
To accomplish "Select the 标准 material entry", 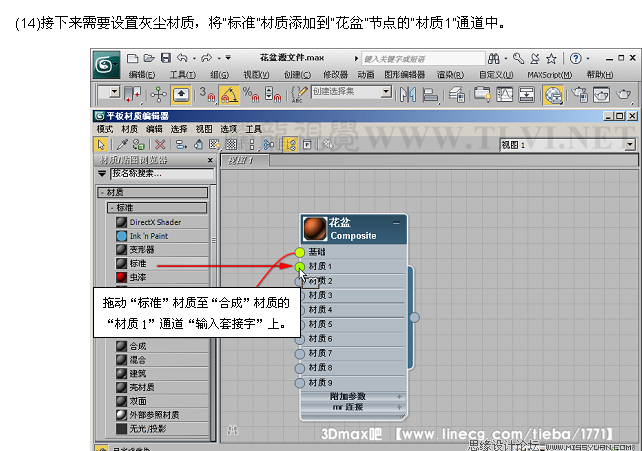I will coord(162,263).
